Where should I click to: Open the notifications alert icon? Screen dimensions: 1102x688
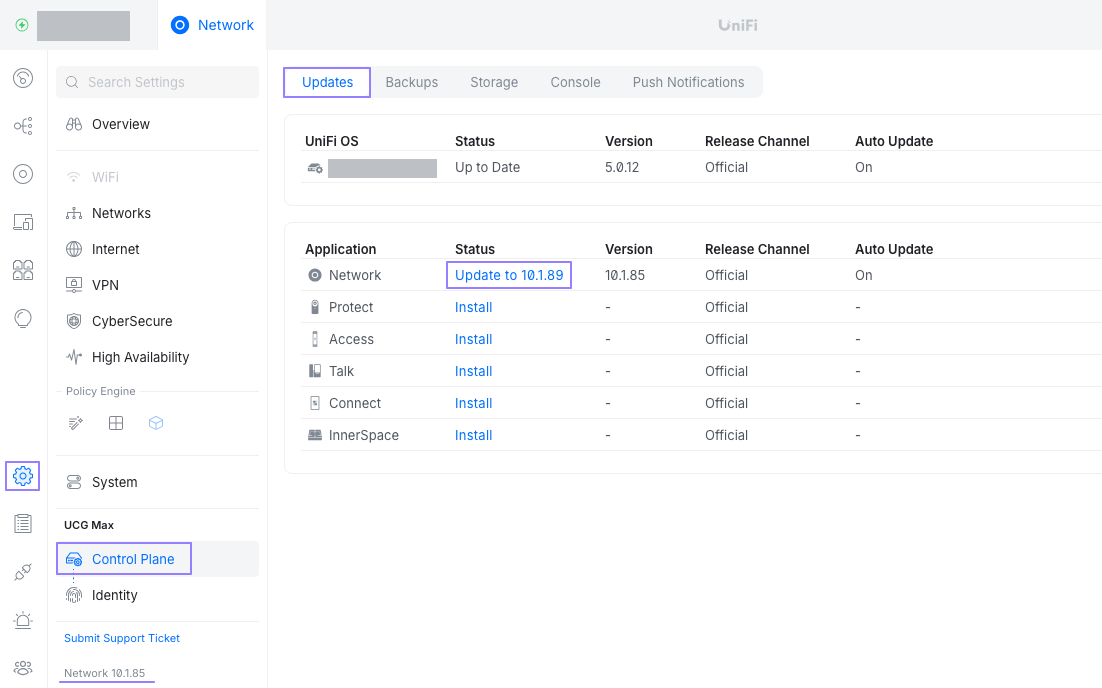22,620
